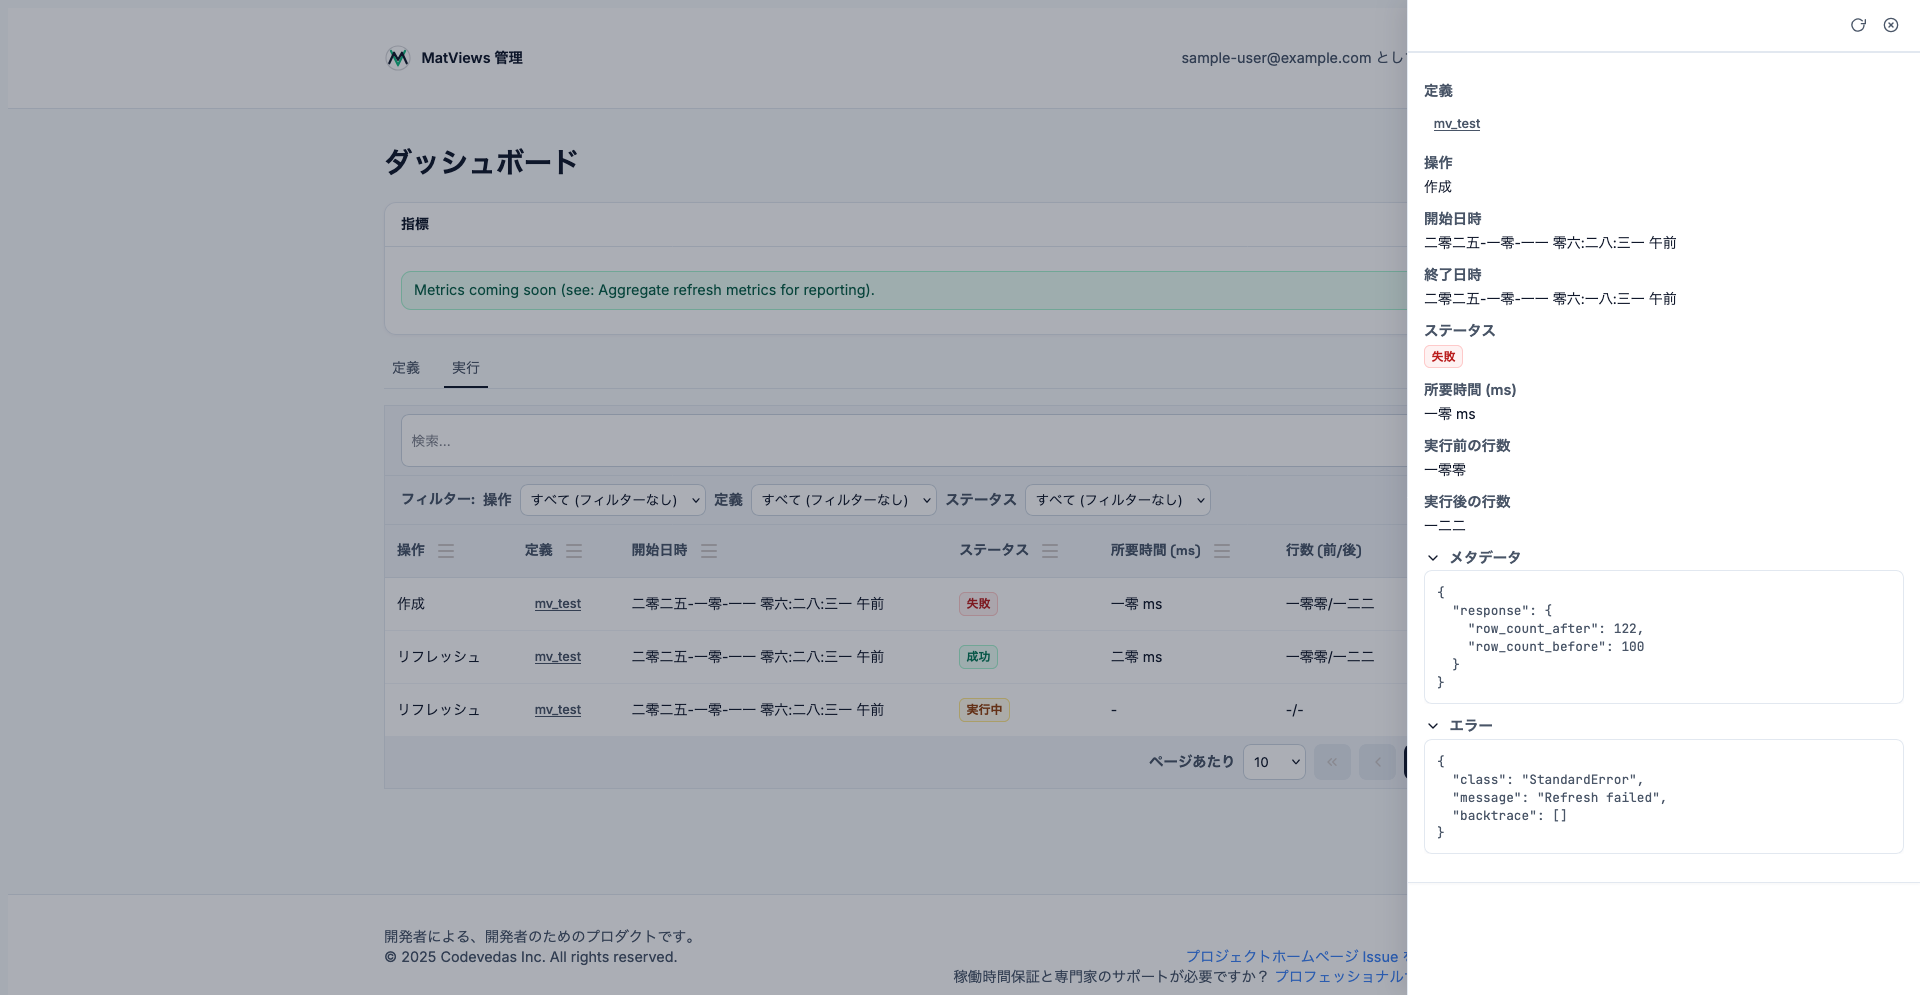This screenshot has height=995, width=1920.
Task: Click the sort icon next to 所要時間 (ms) column
Action: pyautogui.click(x=1222, y=551)
